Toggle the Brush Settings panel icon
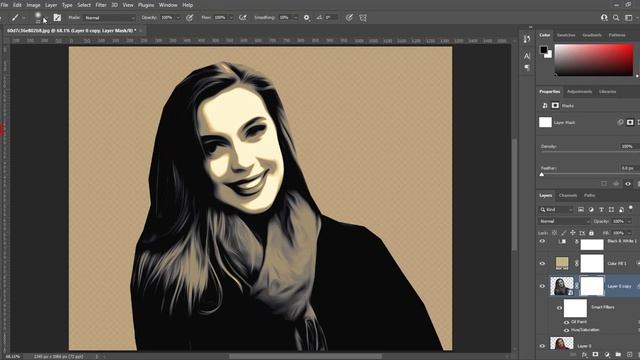Screen dimensions: 640x360 [57, 18]
